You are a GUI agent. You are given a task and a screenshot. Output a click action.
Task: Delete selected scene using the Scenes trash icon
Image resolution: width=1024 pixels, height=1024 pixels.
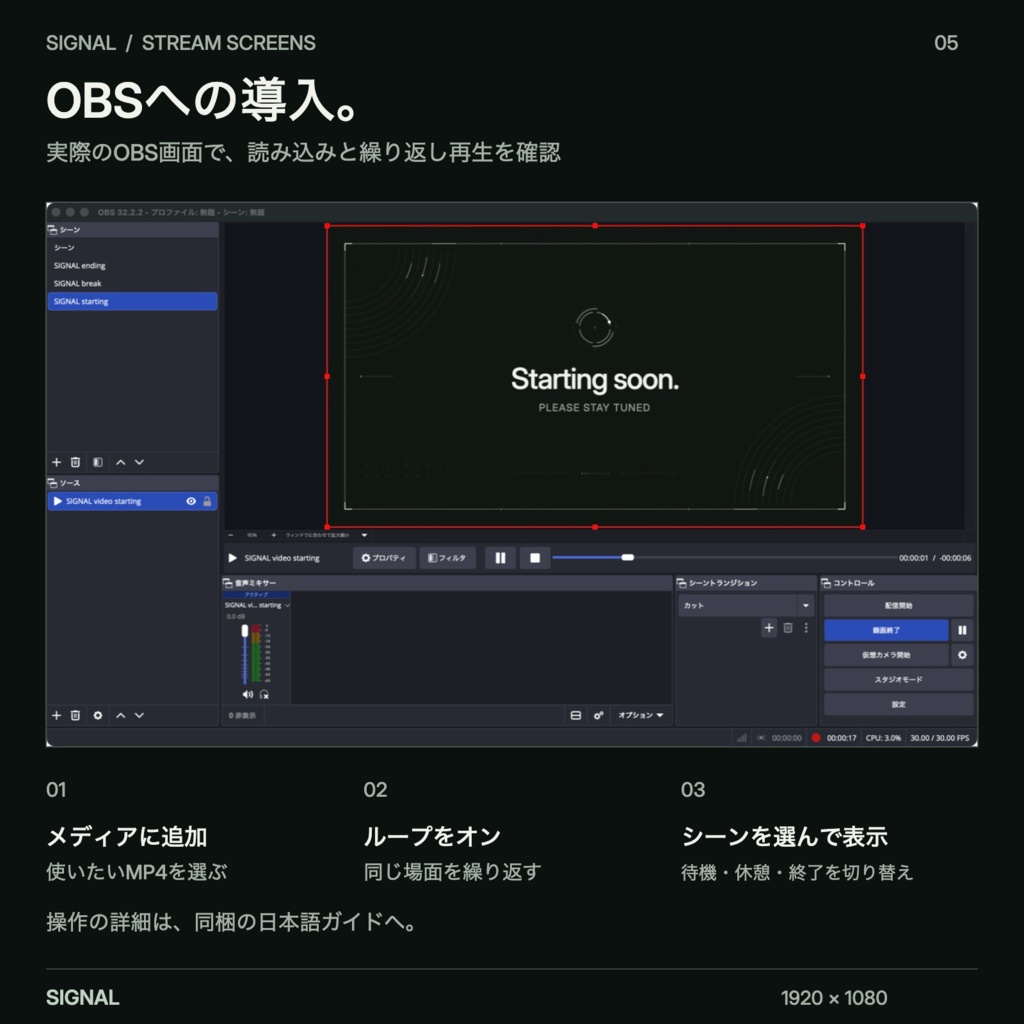(75, 462)
